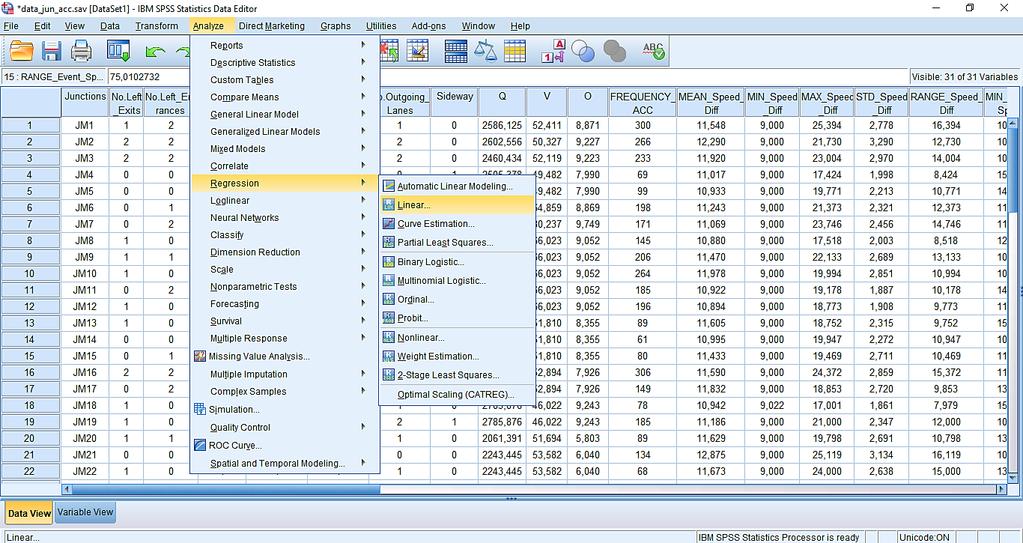This screenshot has height=543, width=1023.
Task: Click the icon beside Probit
Action: pyautogui.click(x=388, y=318)
